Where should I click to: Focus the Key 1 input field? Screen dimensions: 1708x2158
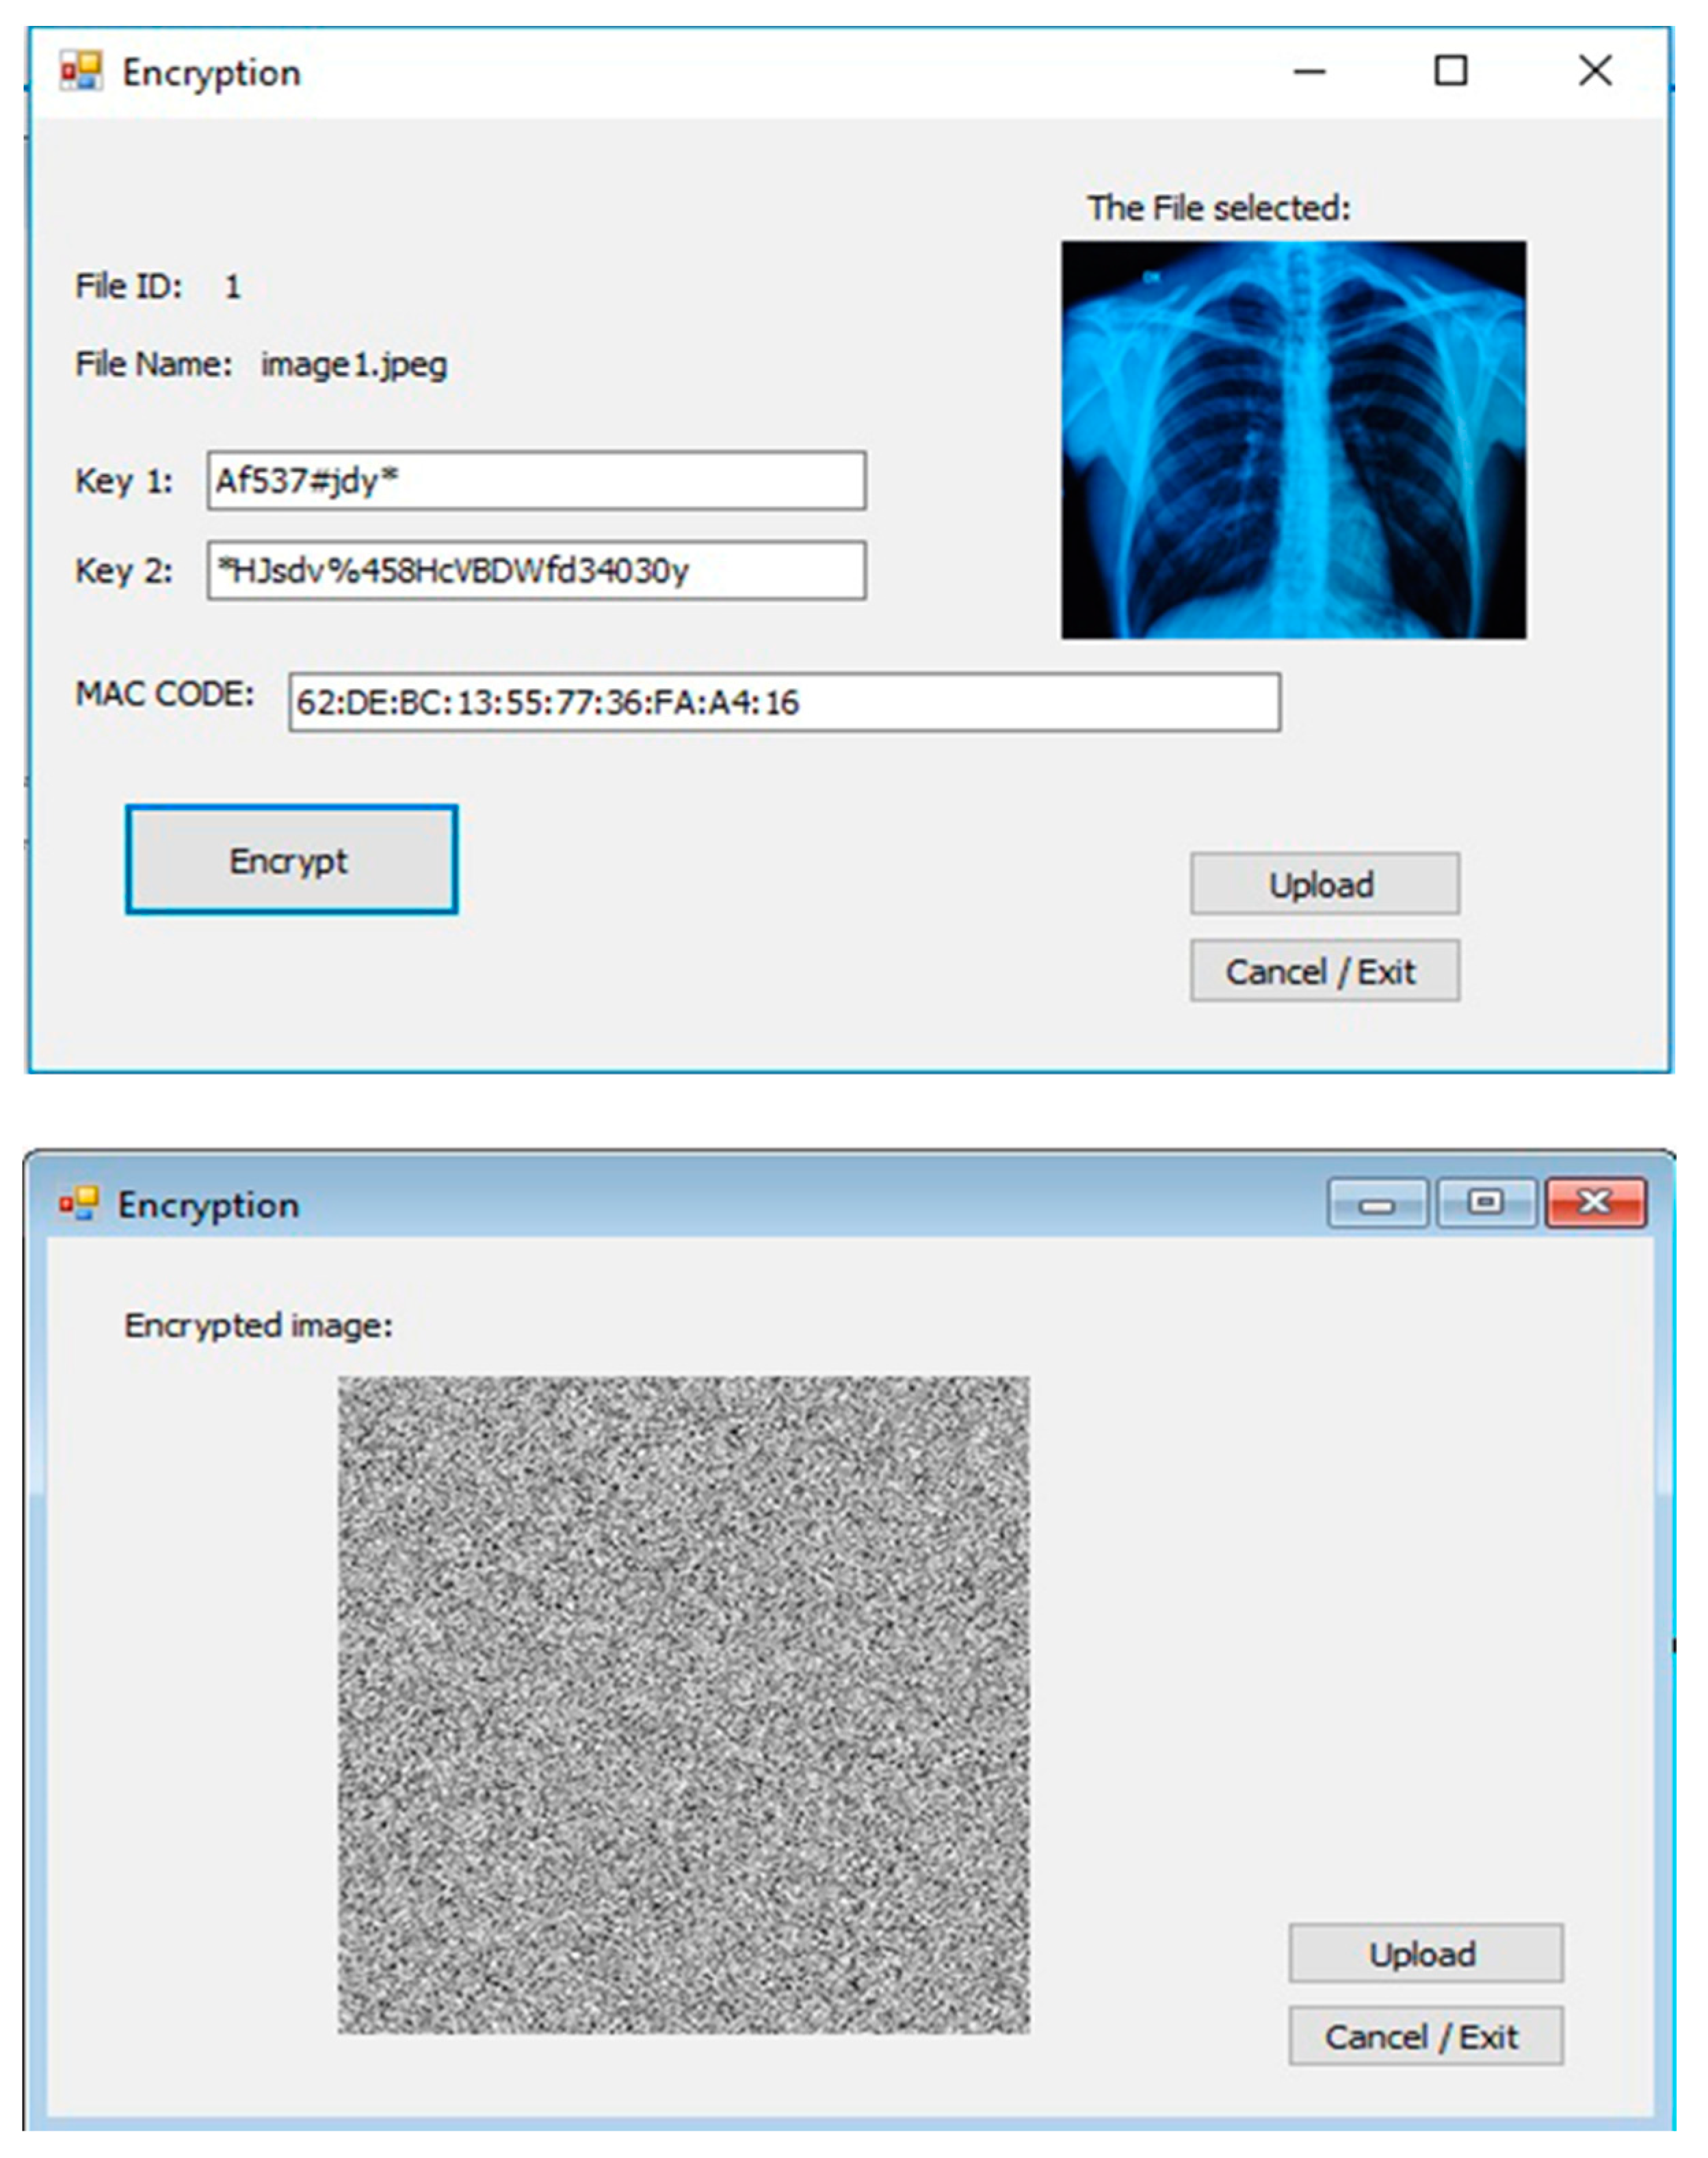(536, 481)
